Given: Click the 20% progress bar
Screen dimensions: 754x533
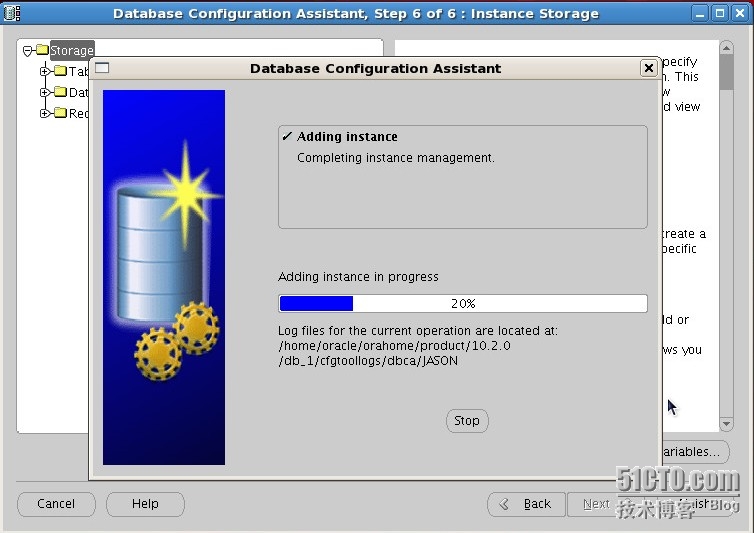Looking at the screenshot, I should [x=463, y=304].
